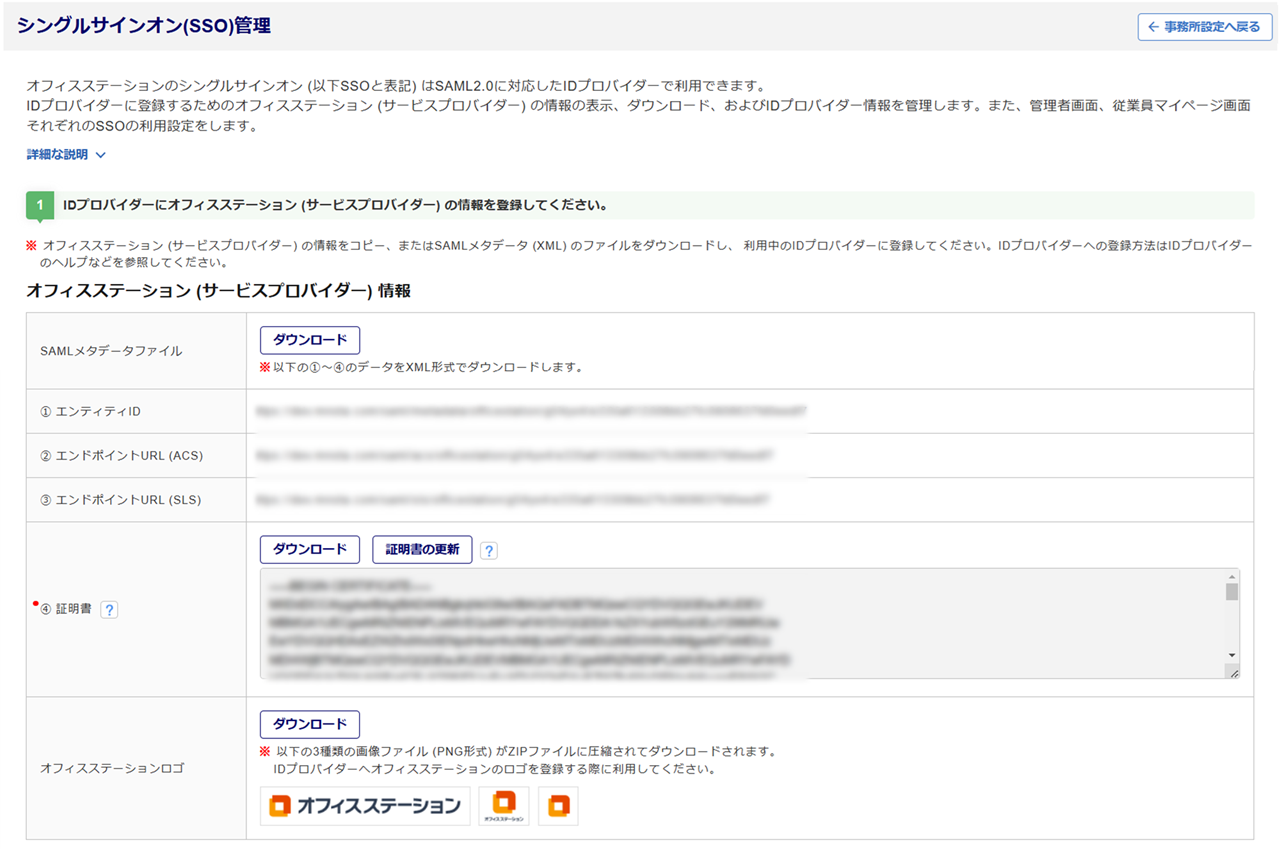The width and height of the screenshot is (1280, 849).
Task: Select the square logo with オフィスステーション caption
Action: (x=504, y=806)
